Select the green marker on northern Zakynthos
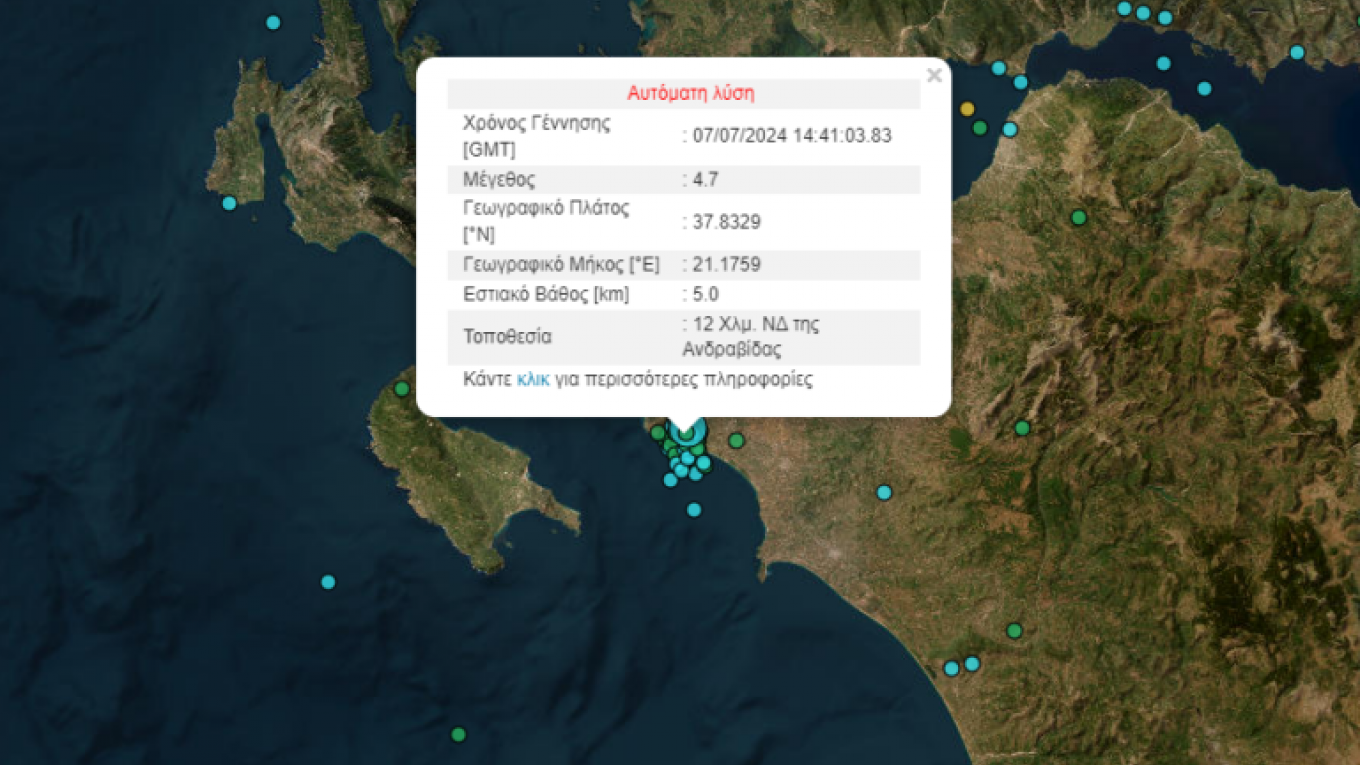Viewport: 1360px width, 765px height. (402, 388)
